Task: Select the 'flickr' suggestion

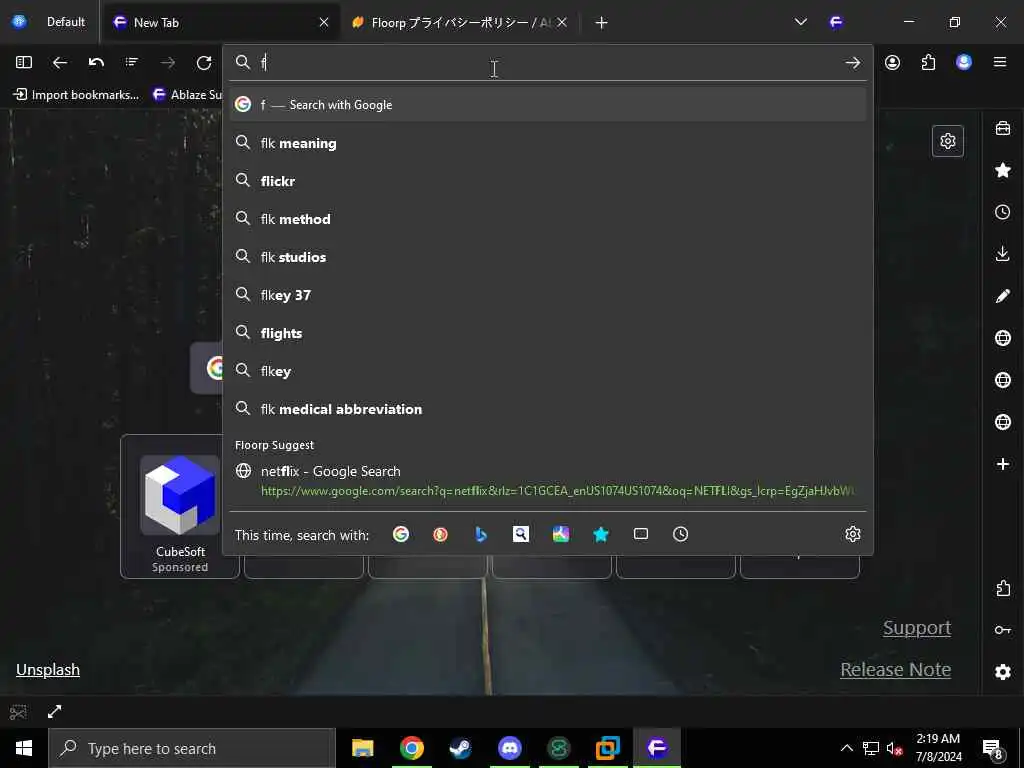Action: point(548,181)
